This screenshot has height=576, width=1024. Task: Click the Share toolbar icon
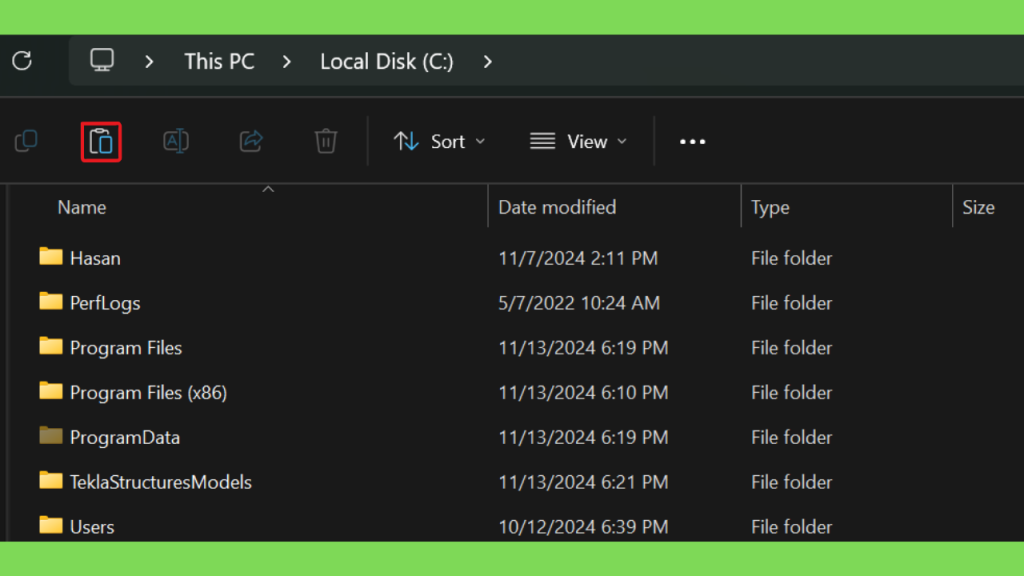click(251, 141)
